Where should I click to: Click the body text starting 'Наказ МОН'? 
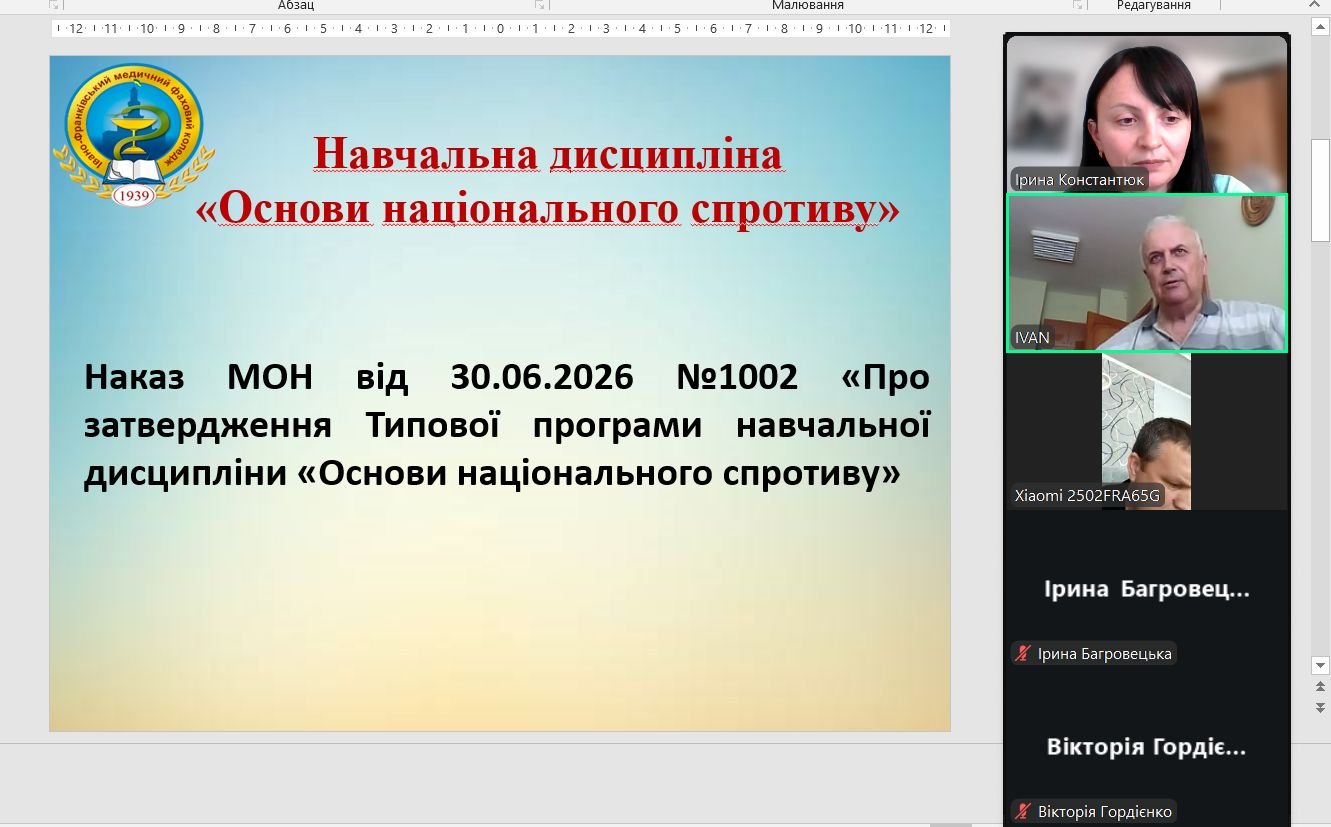(x=507, y=425)
